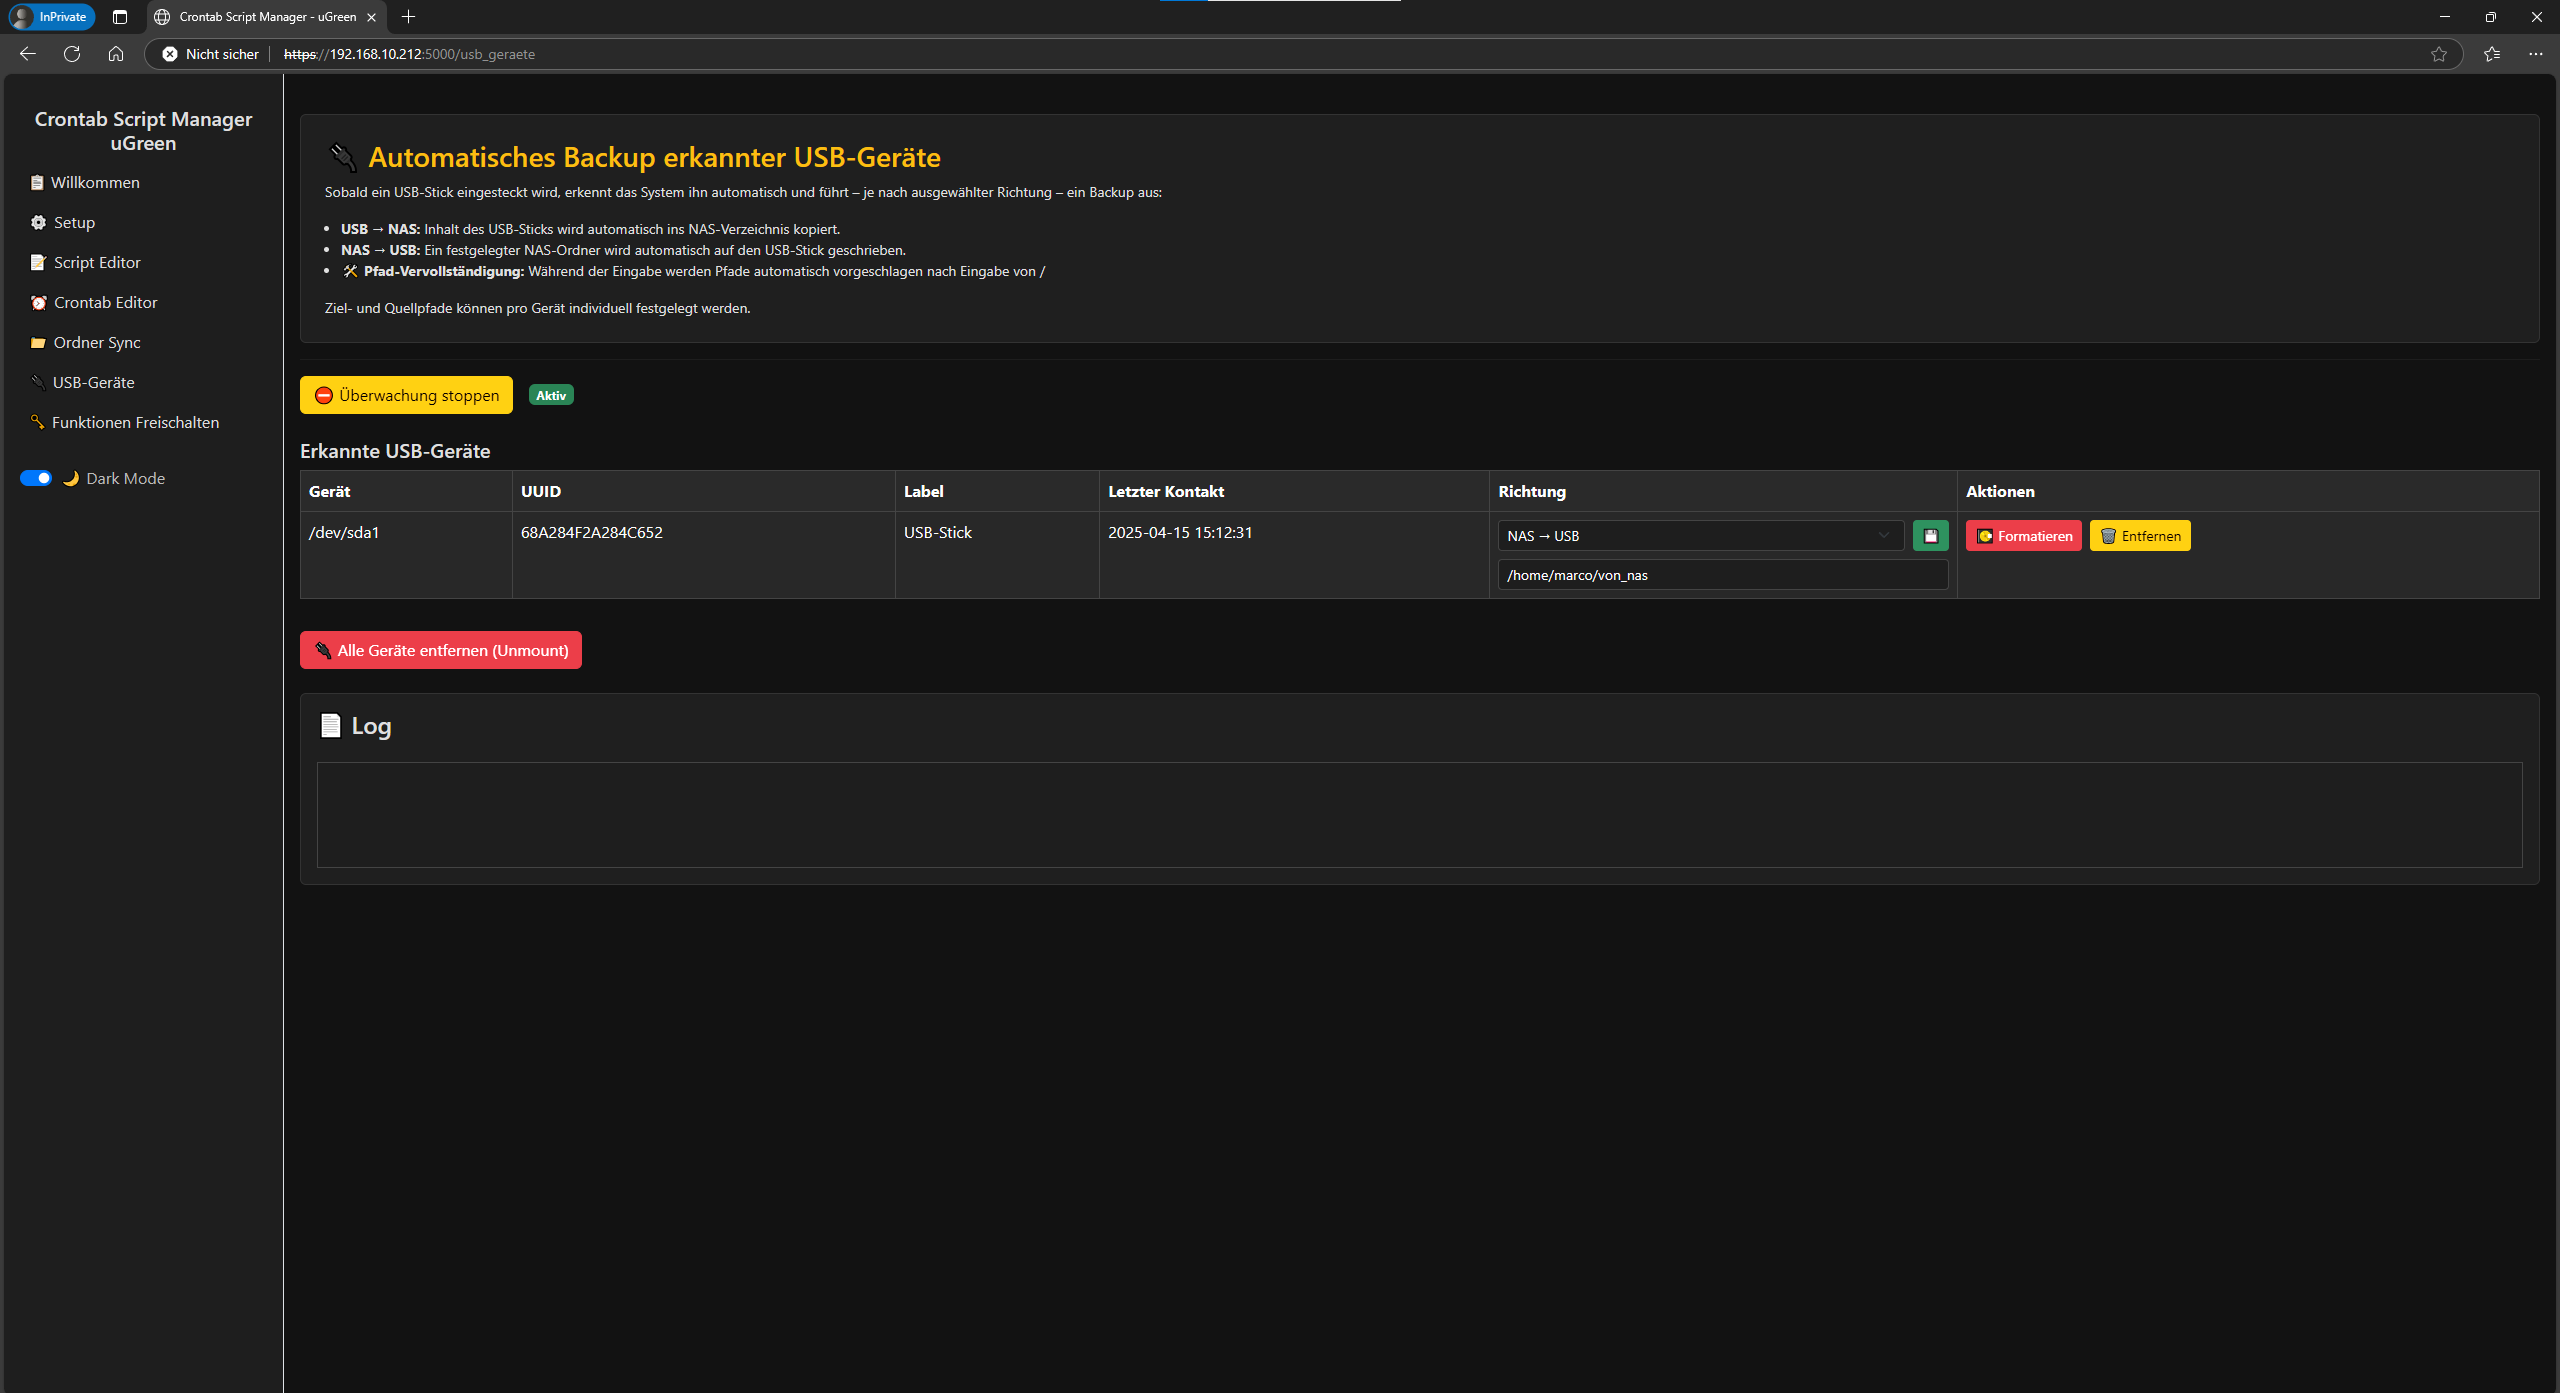Click the InPrivate profile badge

tap(51, 17)
